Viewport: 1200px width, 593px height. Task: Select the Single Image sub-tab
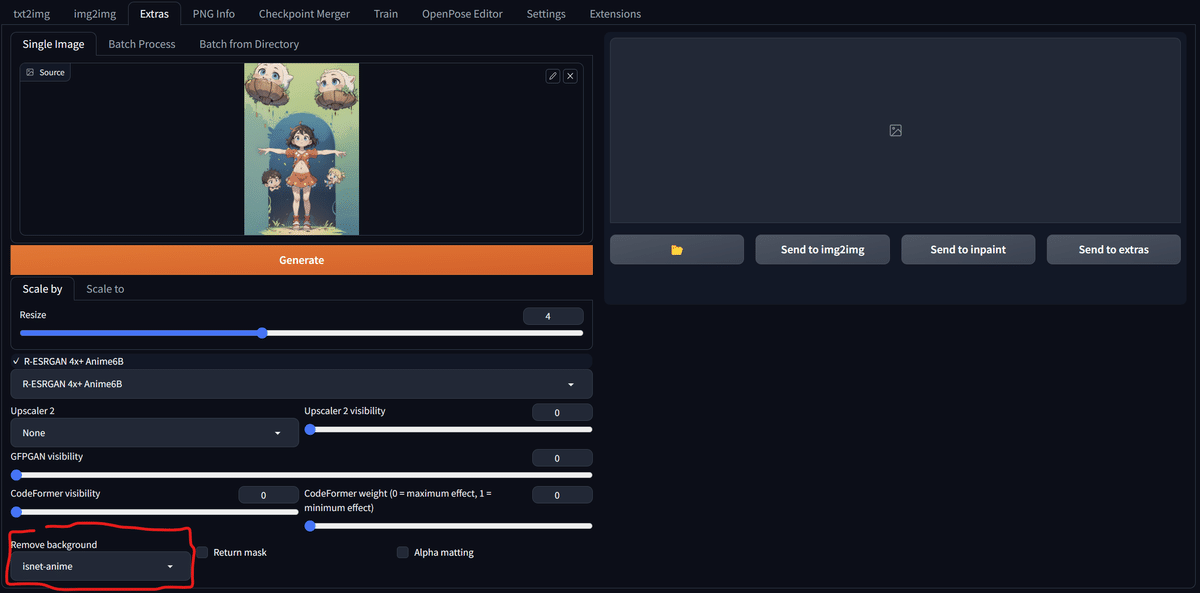click(x=54, y=44)
